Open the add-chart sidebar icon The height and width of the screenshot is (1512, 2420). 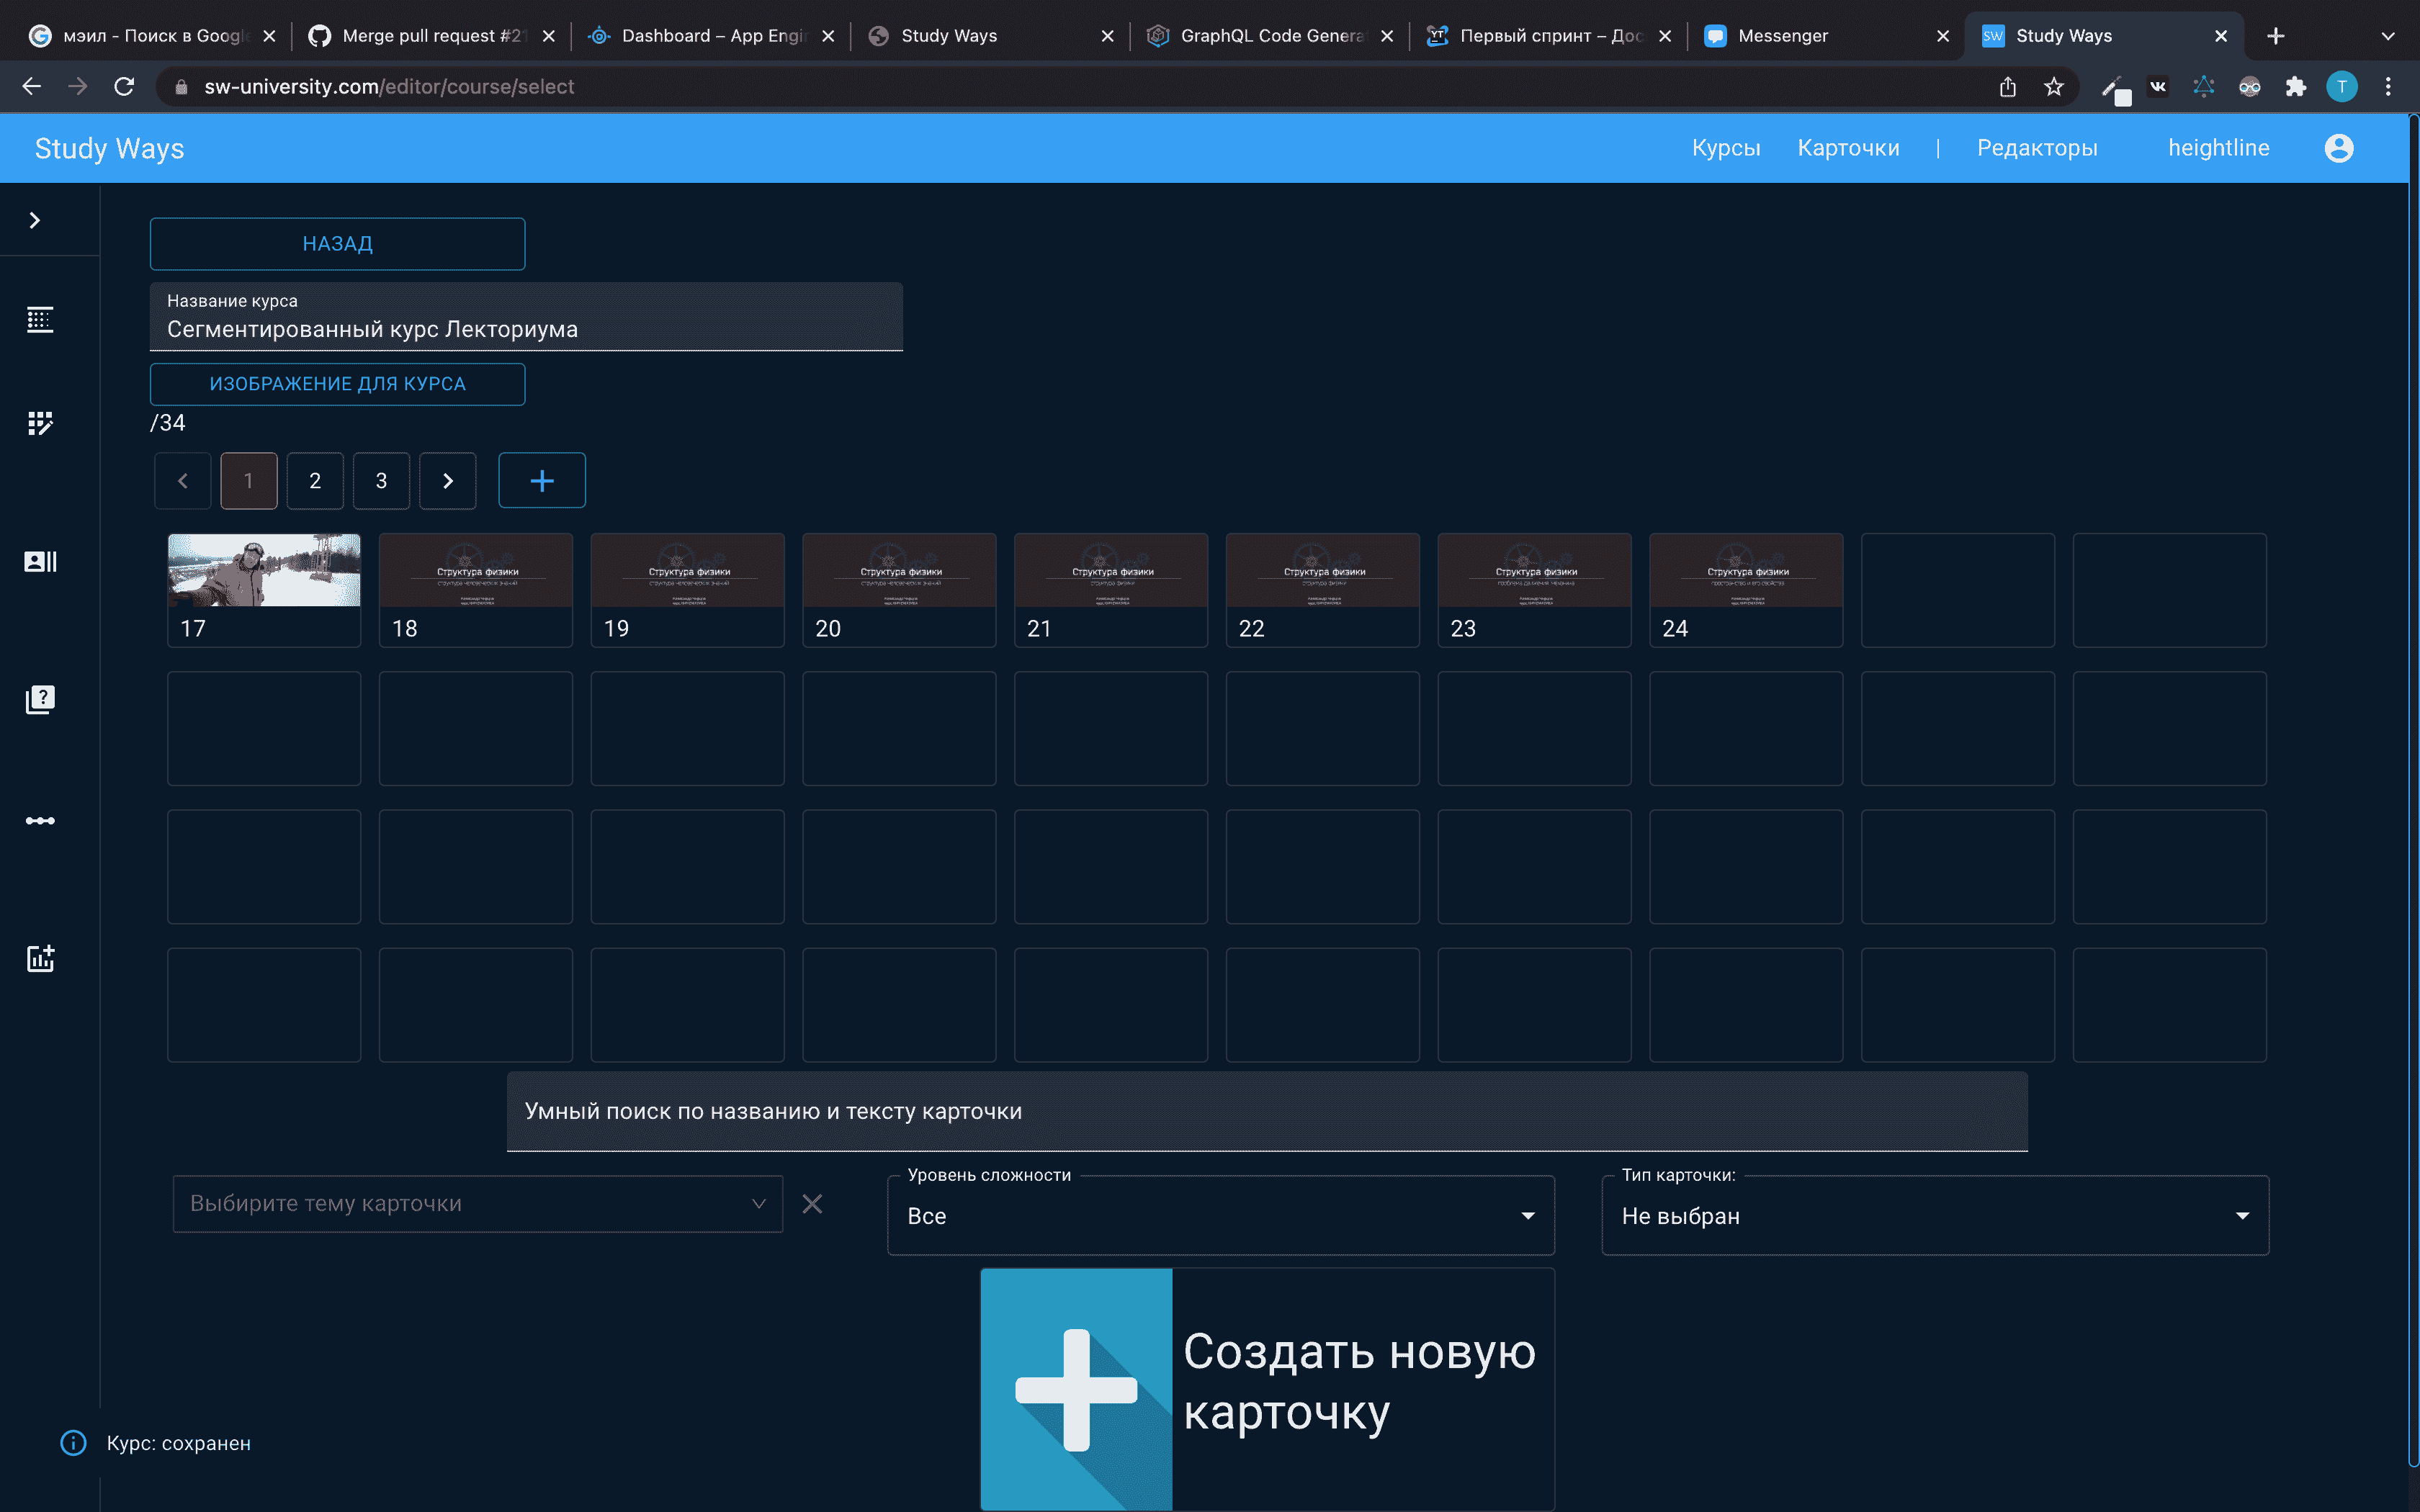40,959
